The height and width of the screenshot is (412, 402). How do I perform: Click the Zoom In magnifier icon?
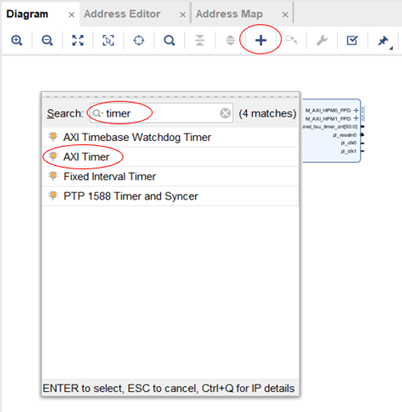pyautogui.click(x=16, y=40)
